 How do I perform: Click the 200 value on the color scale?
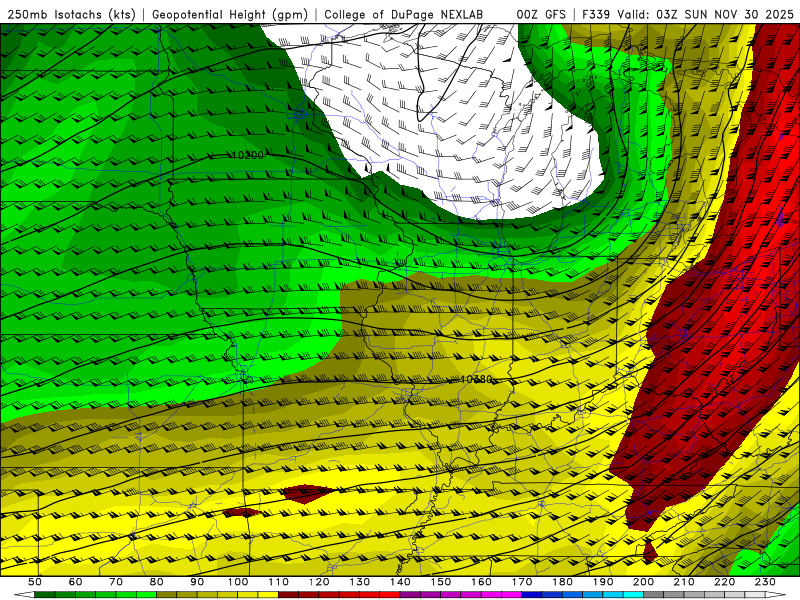click(644, 582)
